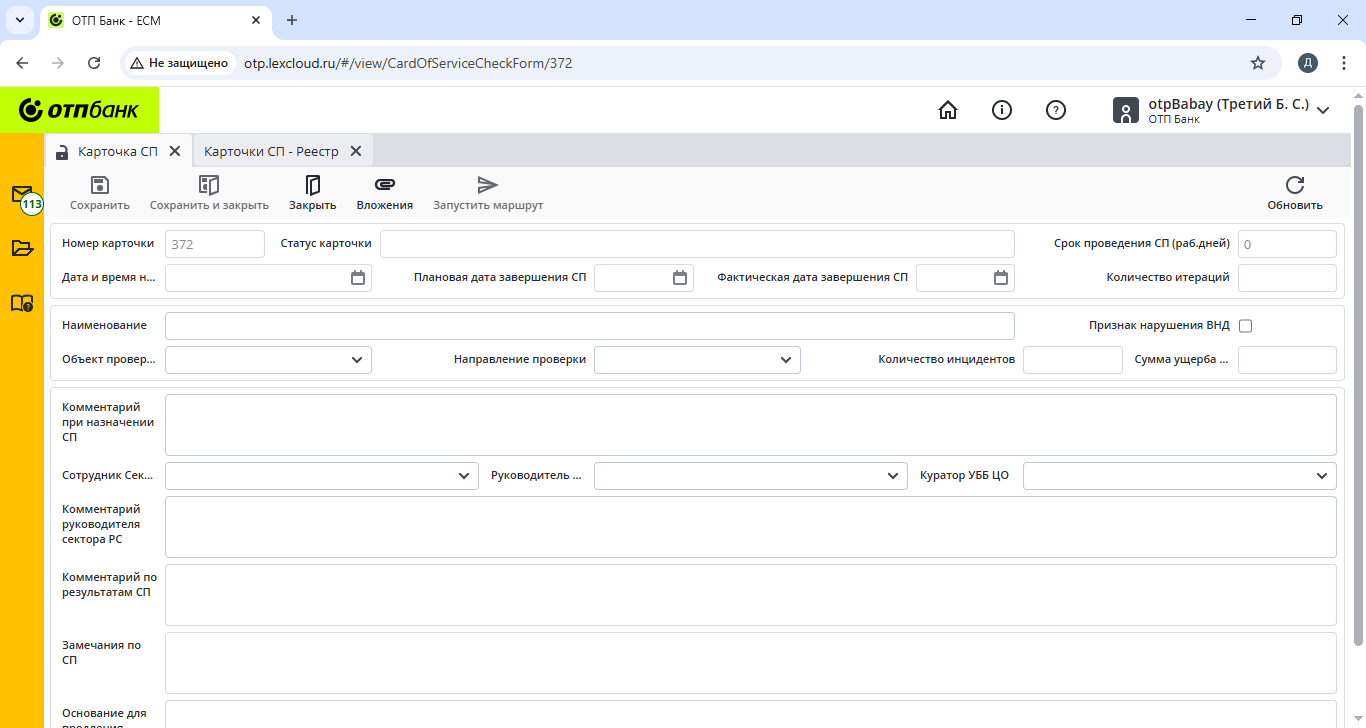
Task: Open calendar for Плановая дата завершения СП
Action: tap(680, 278)
